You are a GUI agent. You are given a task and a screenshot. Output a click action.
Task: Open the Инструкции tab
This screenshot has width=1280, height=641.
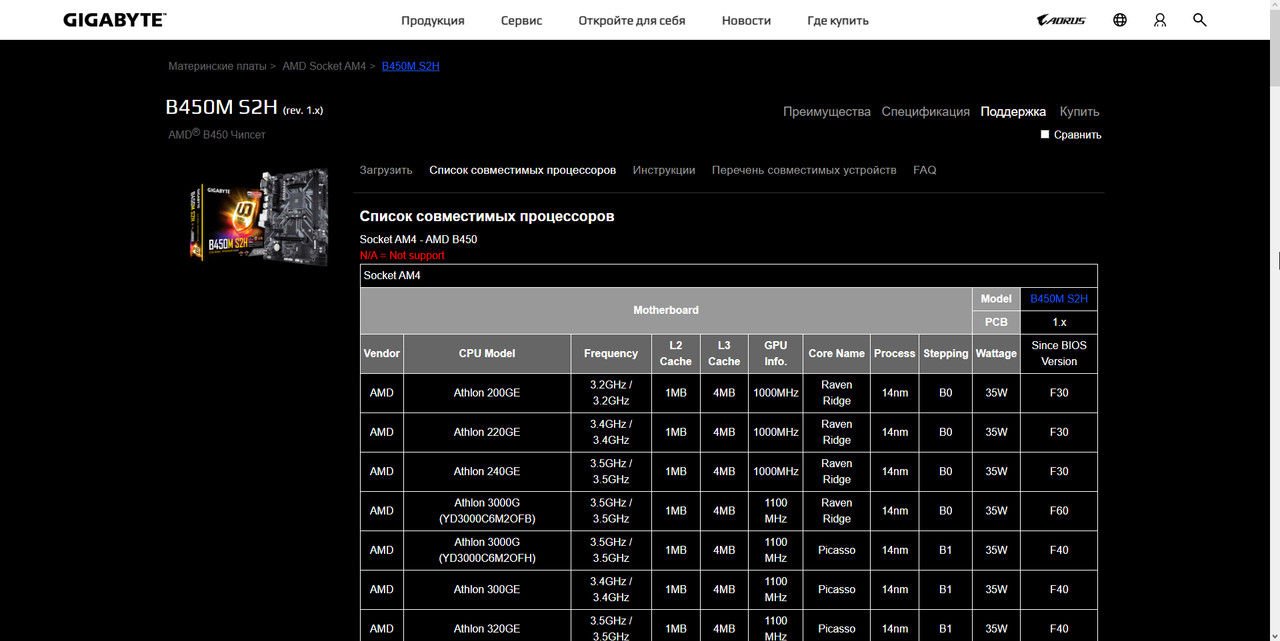(x=664, y=170)
